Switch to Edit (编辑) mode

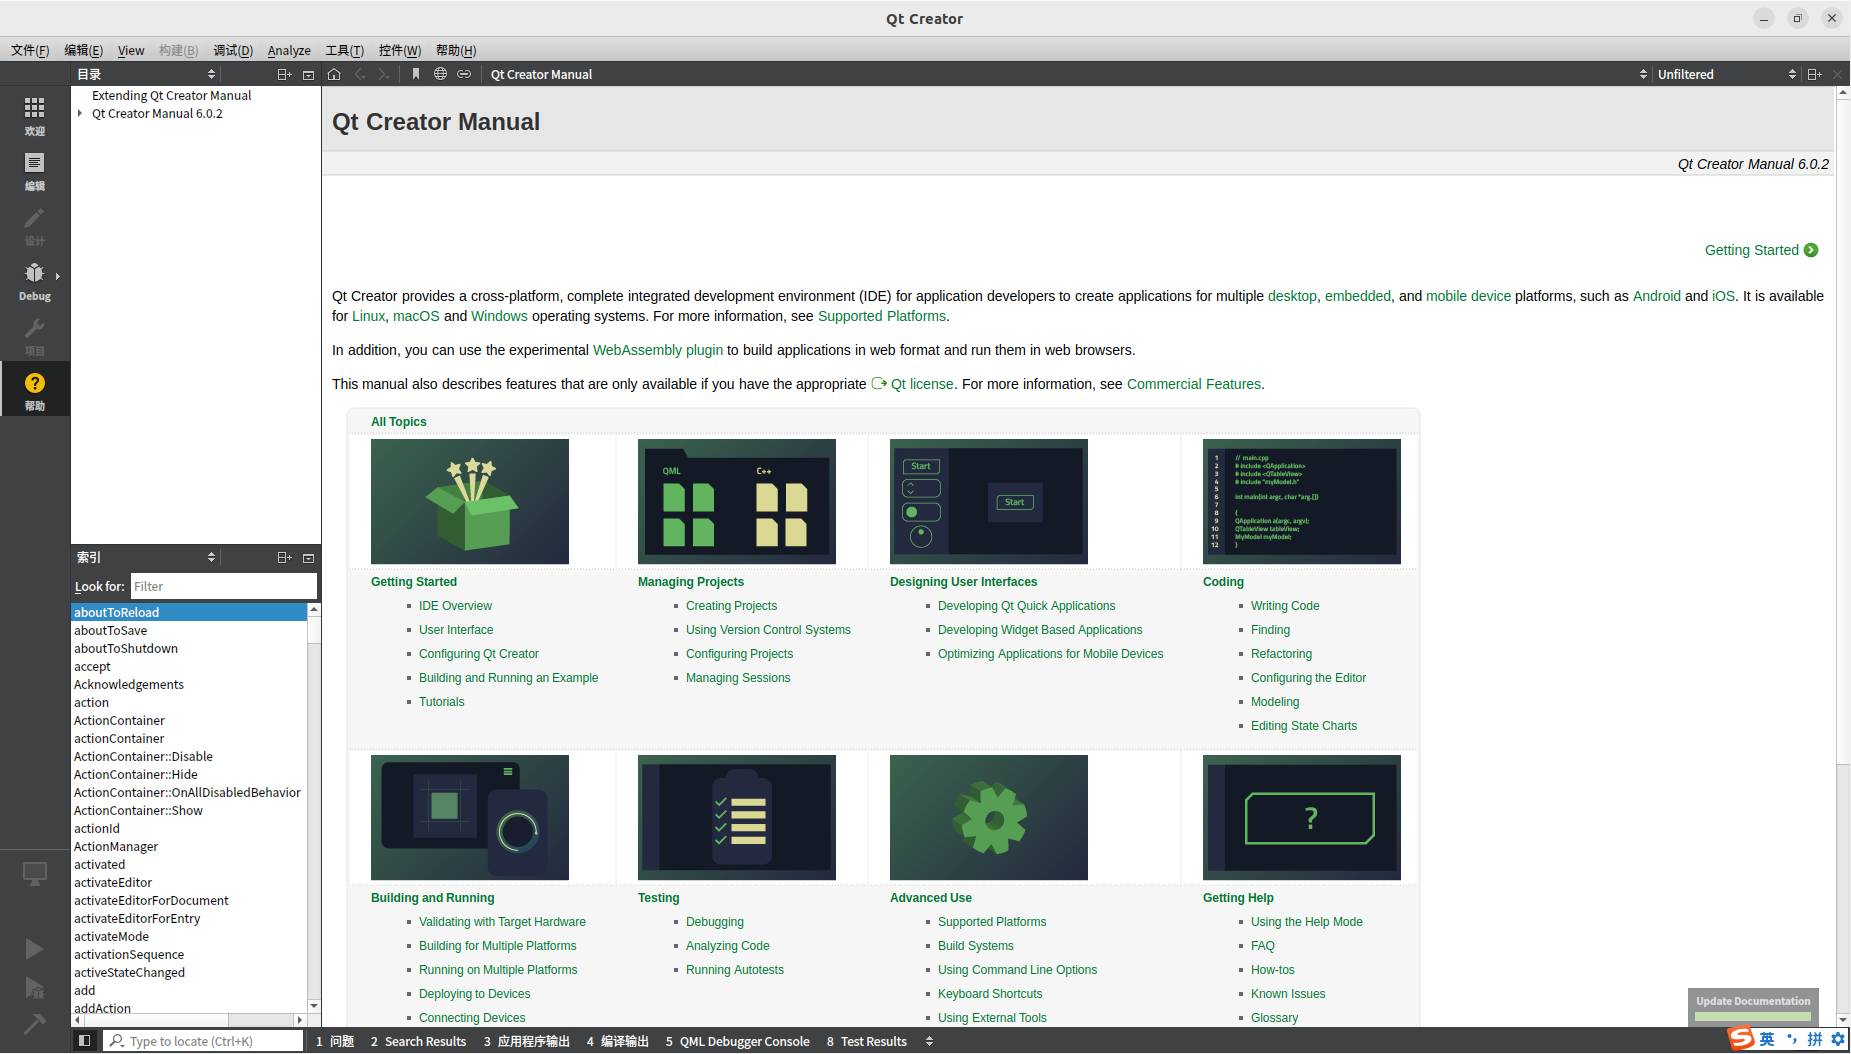pos(34,171)
